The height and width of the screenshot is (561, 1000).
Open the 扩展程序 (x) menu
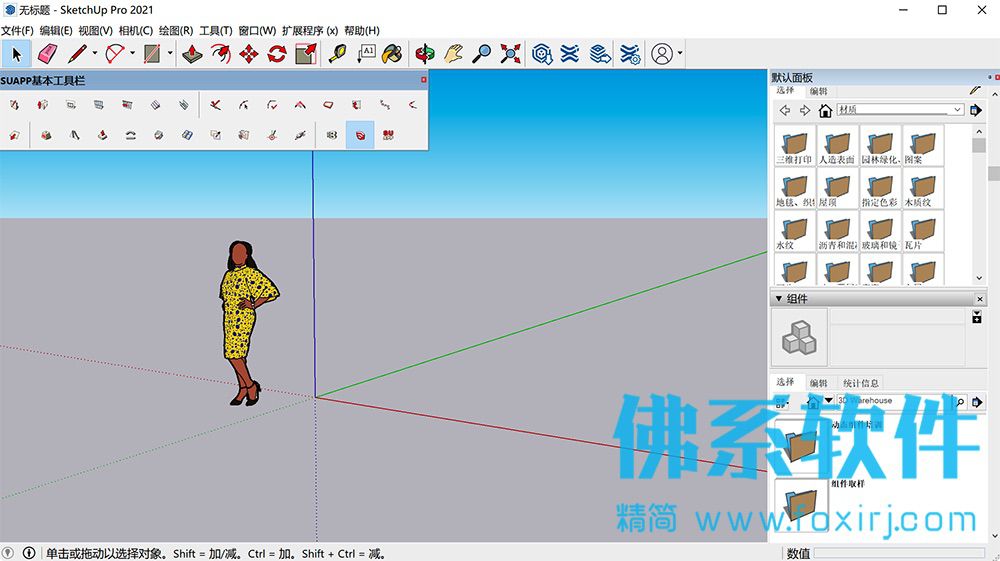click(x=310, y=31)
